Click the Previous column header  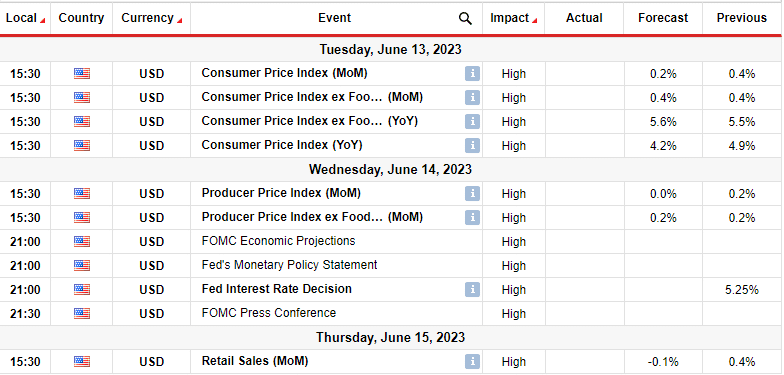coord(742,18)
